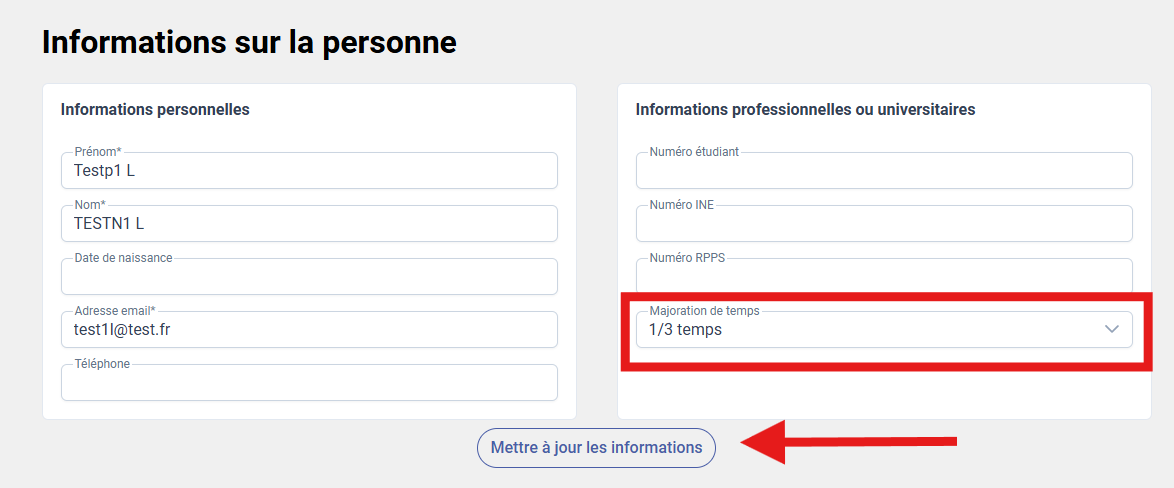Select the Nom field with TESTN1 L

pyautogui.click(x=309, y=224)
